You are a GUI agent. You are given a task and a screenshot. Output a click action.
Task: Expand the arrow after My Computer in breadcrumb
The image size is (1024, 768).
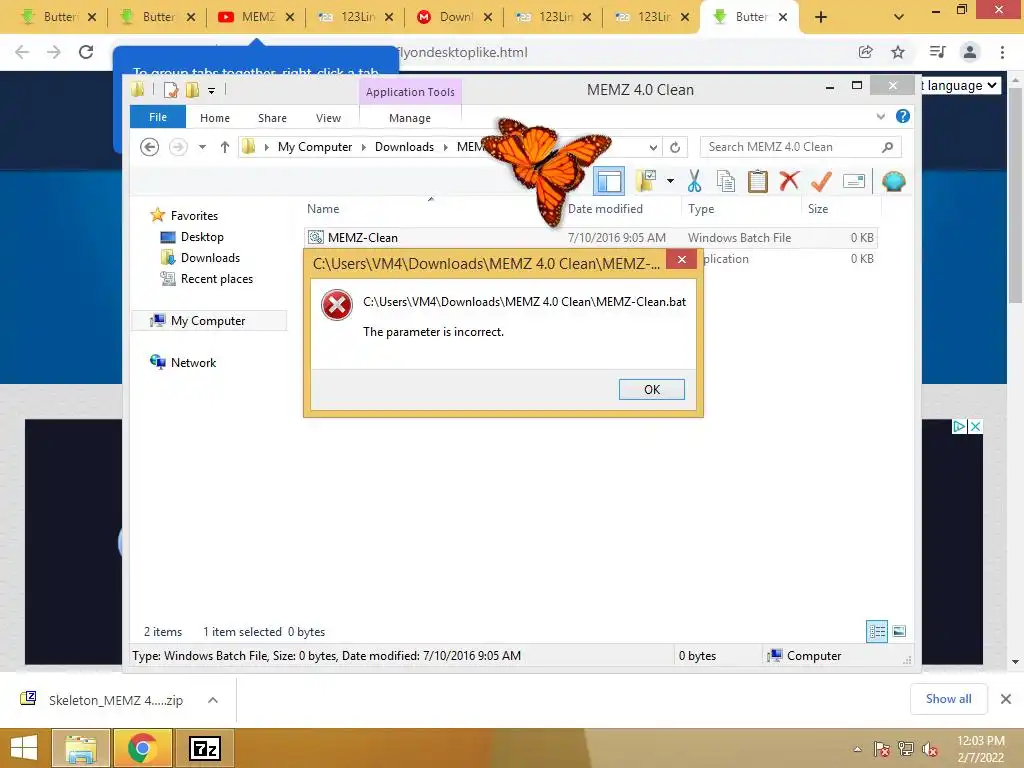coord(364,147)
